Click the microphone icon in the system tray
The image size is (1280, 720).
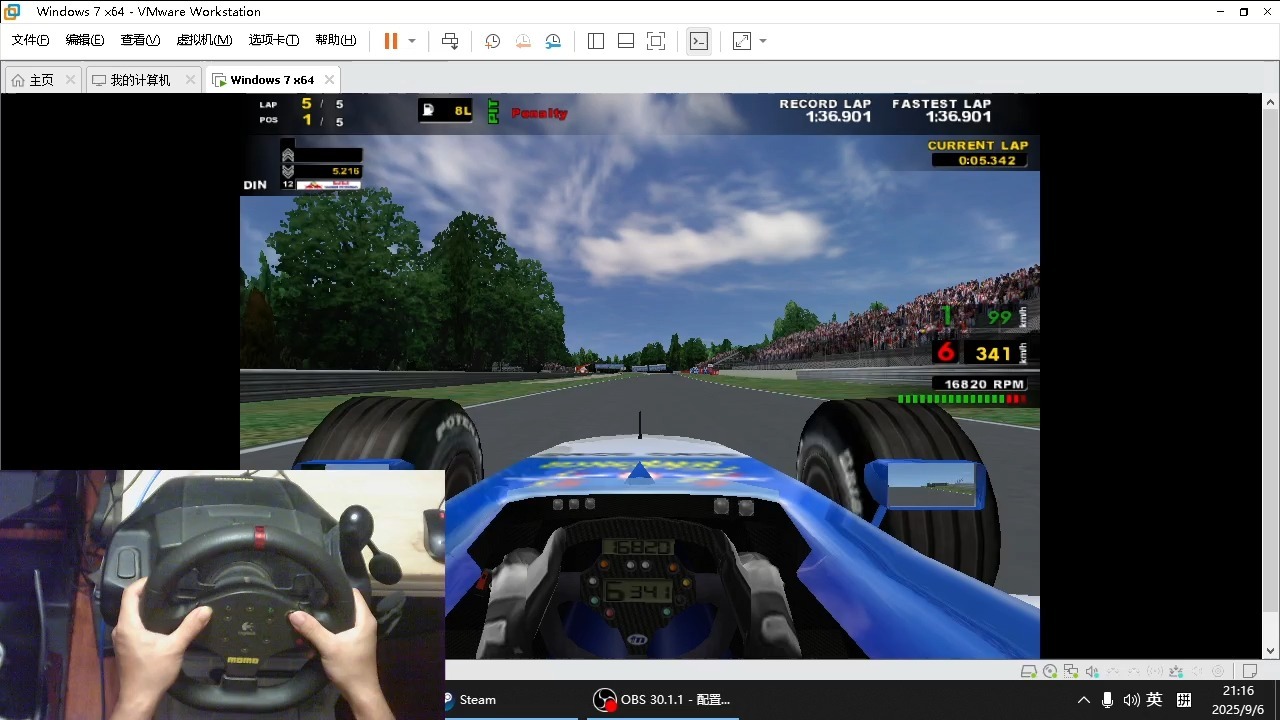tap(1107, 700)
